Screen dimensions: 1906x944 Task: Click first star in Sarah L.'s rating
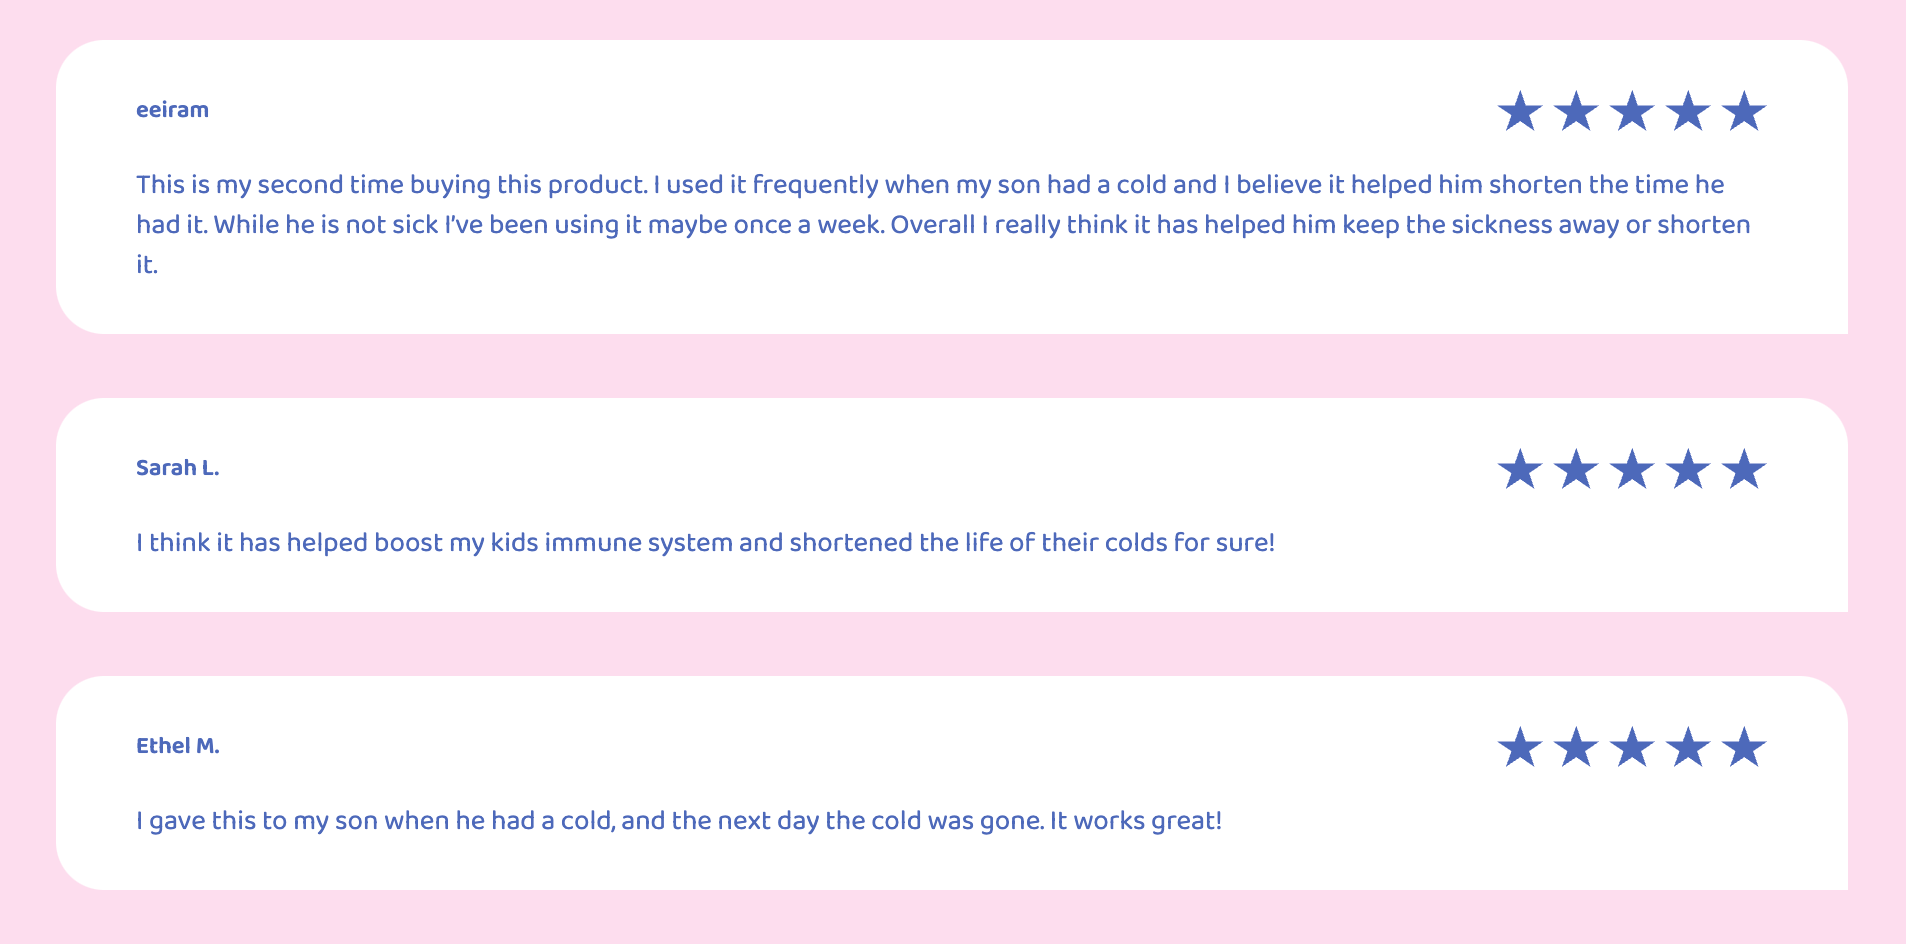pos(1520,469)
